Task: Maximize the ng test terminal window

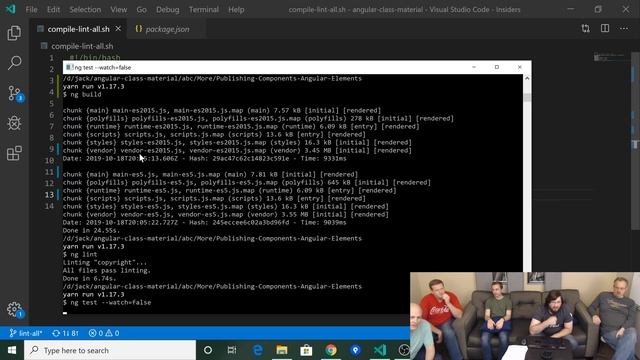Action: click(x=497, y=67)
